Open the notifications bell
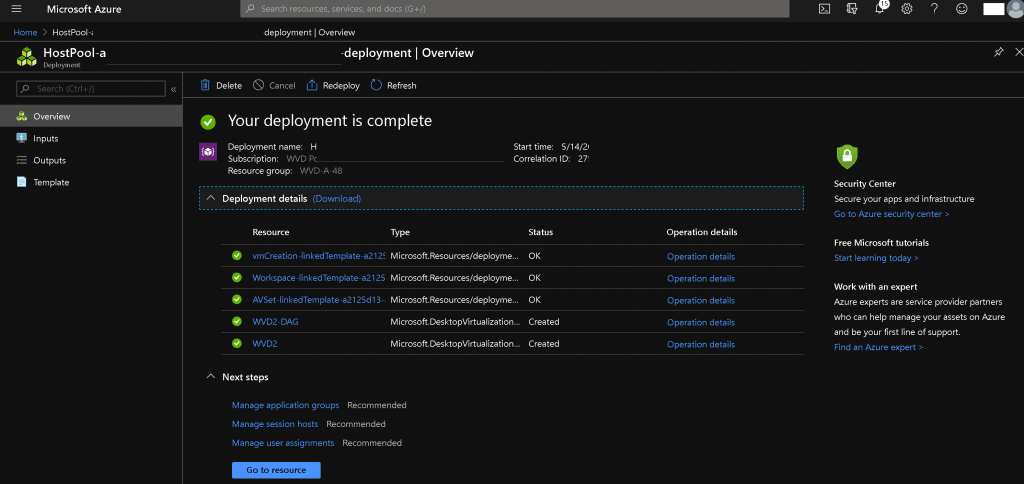Screen dimensions: 1024x484 point(880,8)
